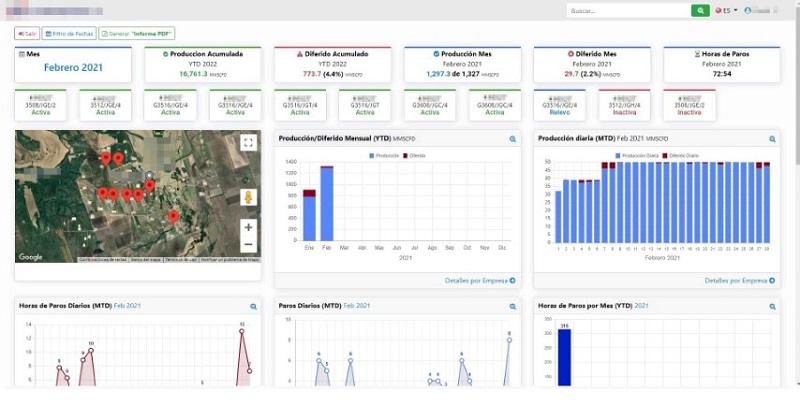The image size is (800, 400).
Task: Magnify the Producción/Diferido Mensual chart
Action: point(513,139)
